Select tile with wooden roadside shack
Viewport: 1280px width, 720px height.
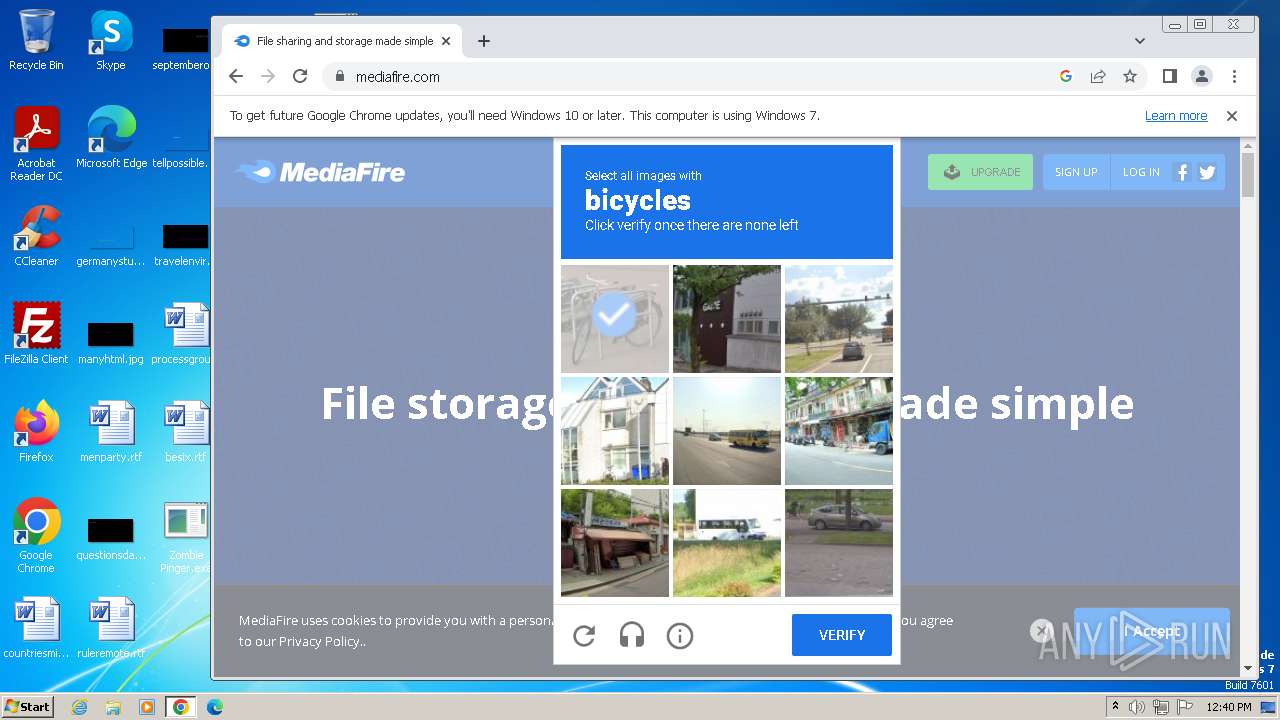coord(615,543)
